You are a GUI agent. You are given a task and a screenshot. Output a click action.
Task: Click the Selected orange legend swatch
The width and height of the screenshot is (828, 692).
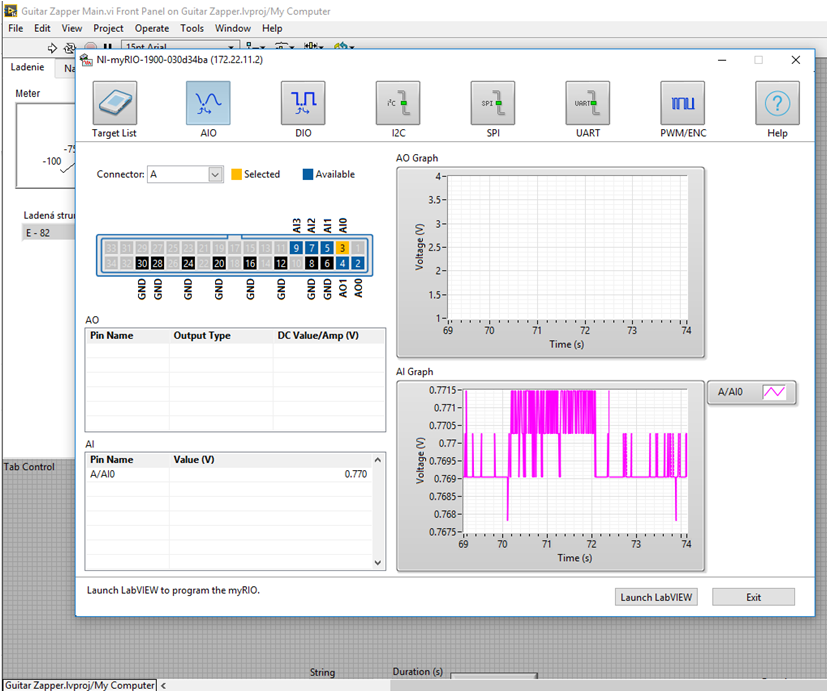point(237,174)
